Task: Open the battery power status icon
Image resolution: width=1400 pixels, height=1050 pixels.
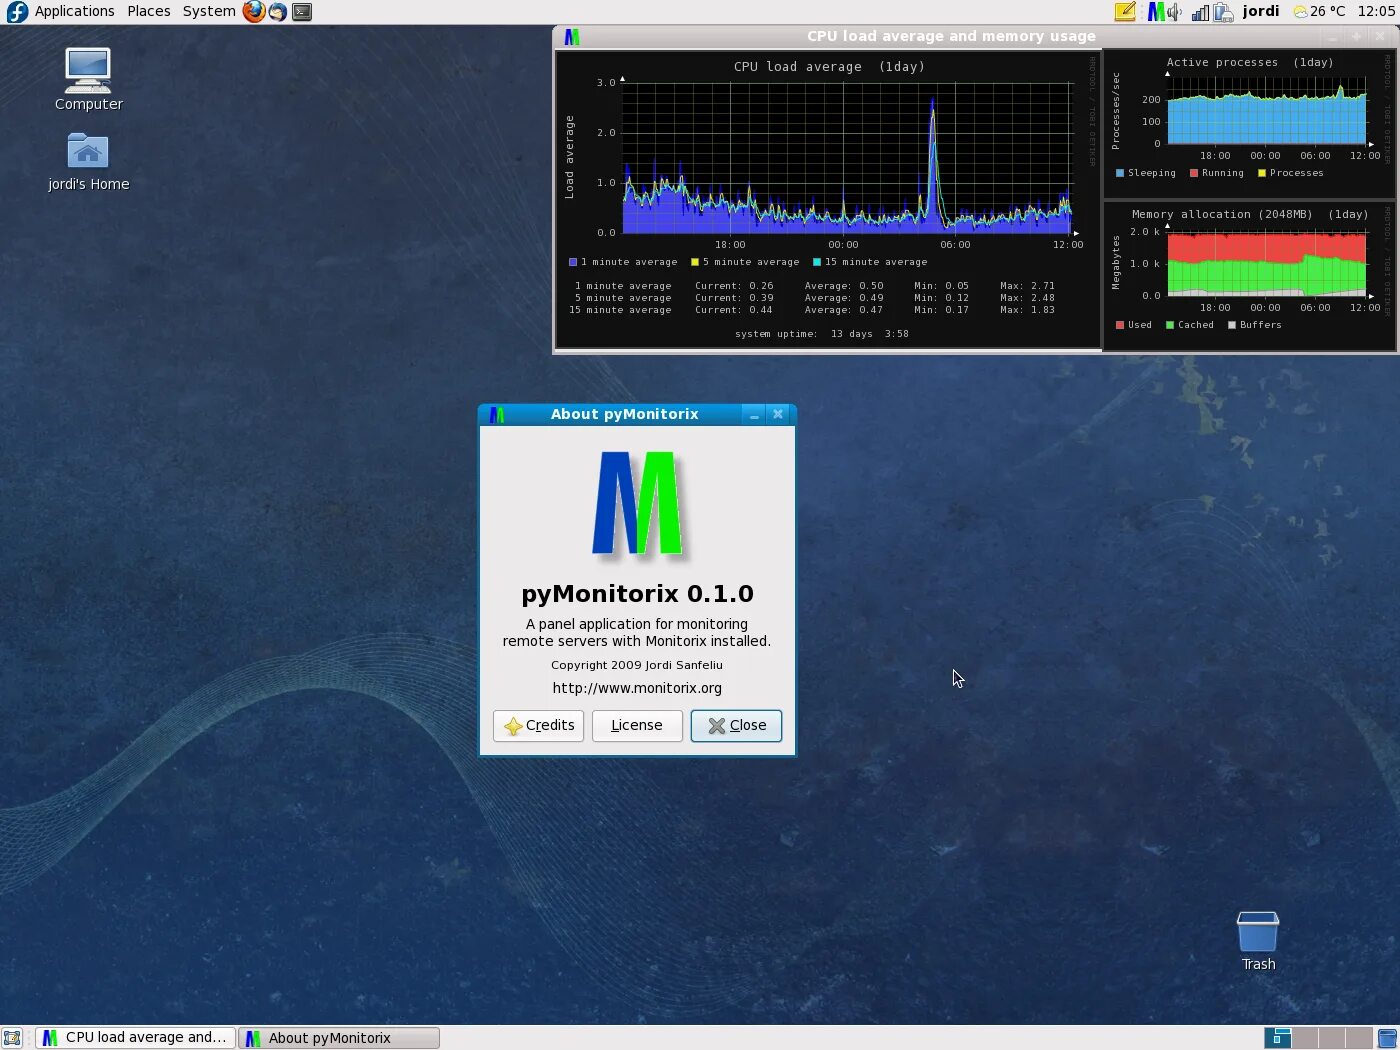Action: [x=1223, y=13]
